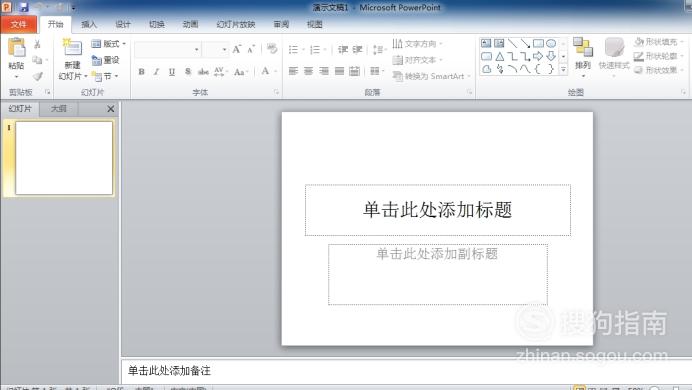Open the line spacing menu
Image resolution: width=692 pixels, height=390 pixels.
pos(379,49)
